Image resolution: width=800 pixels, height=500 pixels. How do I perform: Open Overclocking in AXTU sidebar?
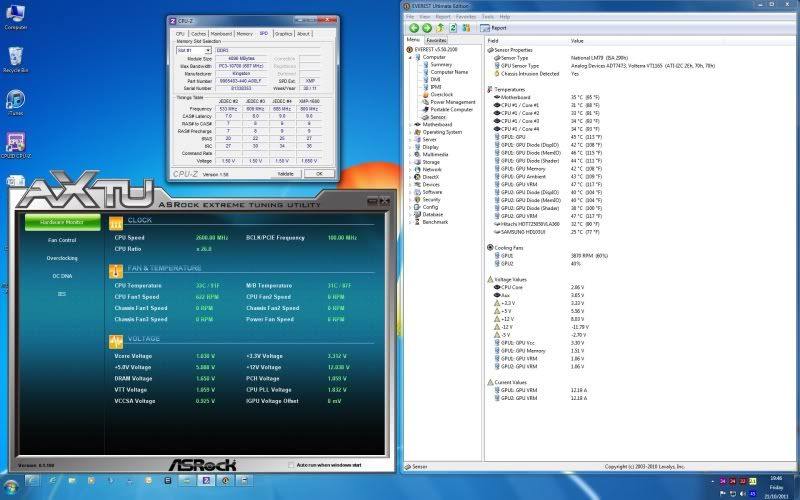coord(62,258)
